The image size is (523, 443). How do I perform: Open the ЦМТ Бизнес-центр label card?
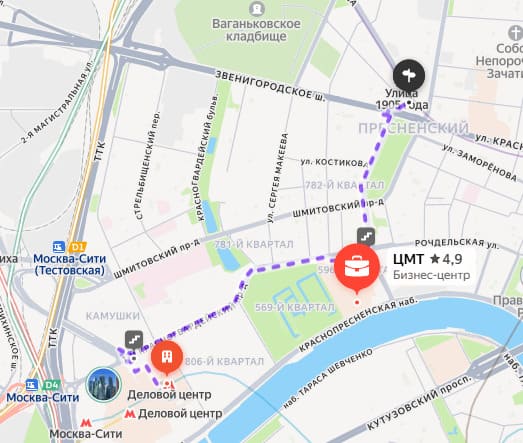432,267
